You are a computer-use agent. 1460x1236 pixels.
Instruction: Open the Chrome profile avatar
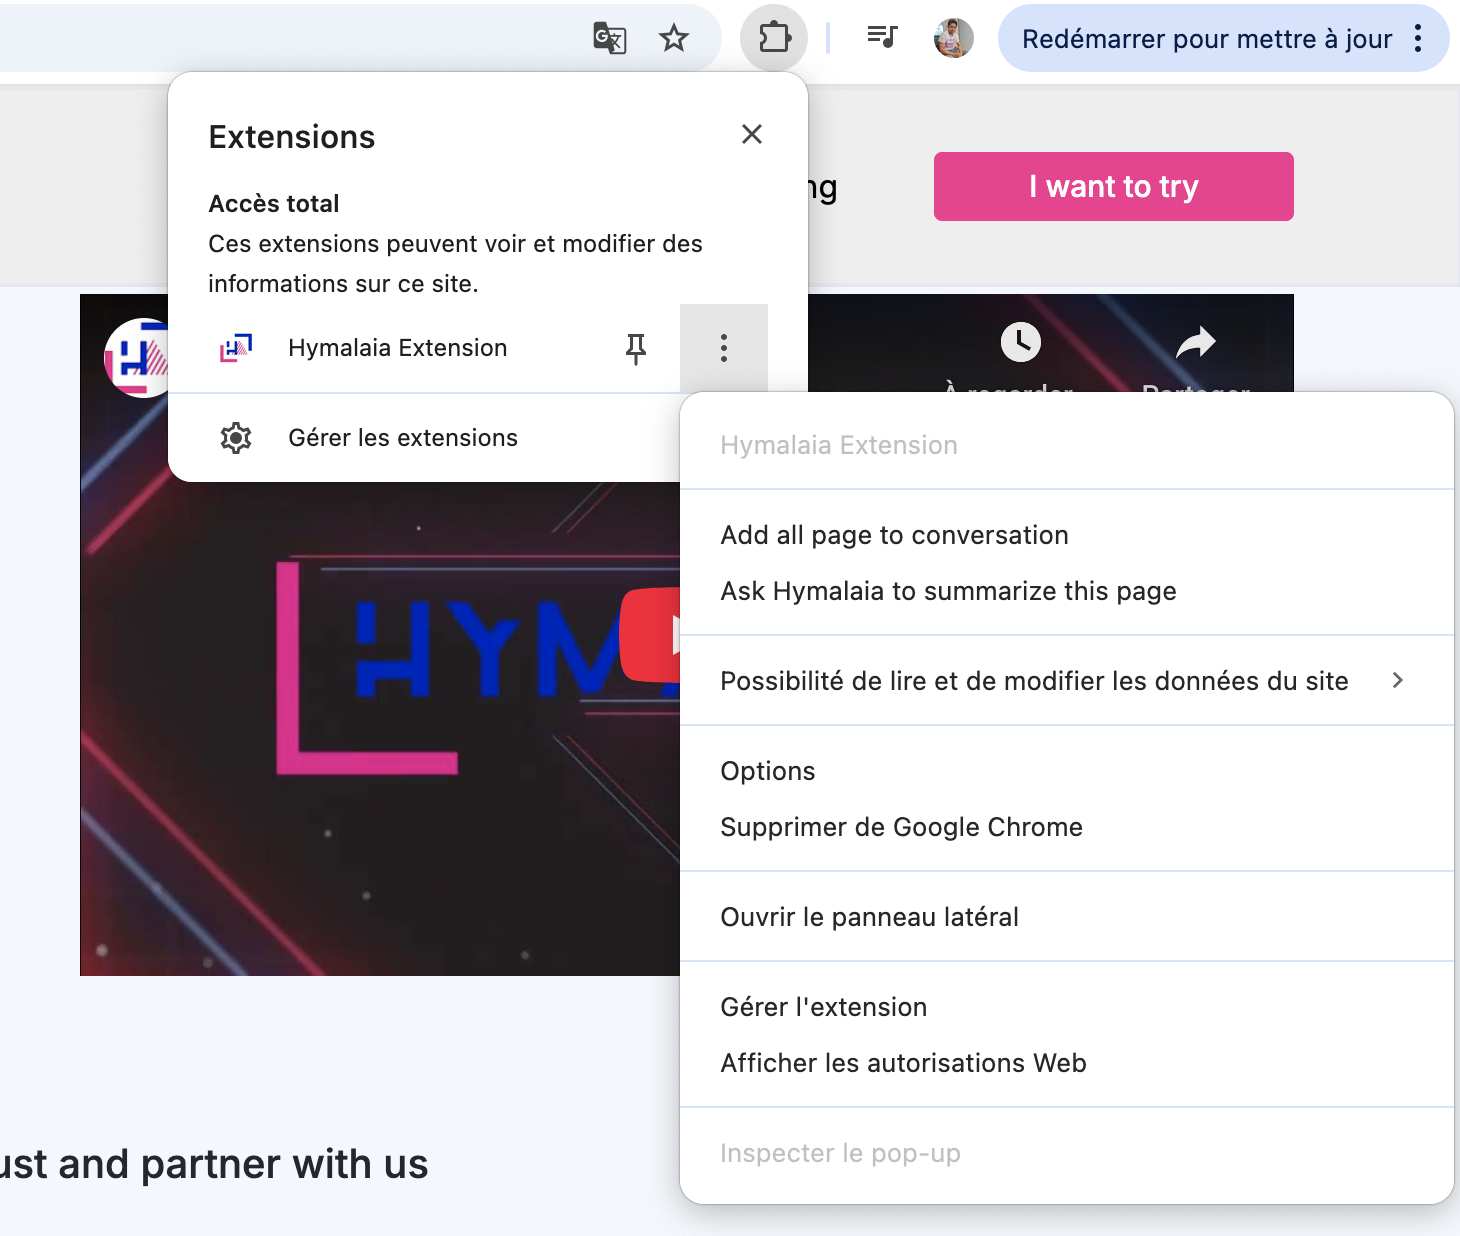[x=953, y=38]
